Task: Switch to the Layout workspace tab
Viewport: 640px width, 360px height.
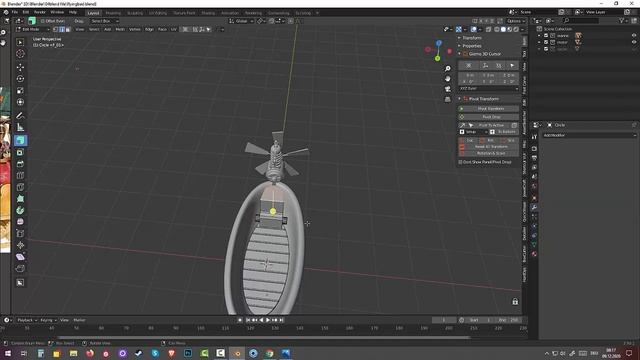Action: pos(93,13)
